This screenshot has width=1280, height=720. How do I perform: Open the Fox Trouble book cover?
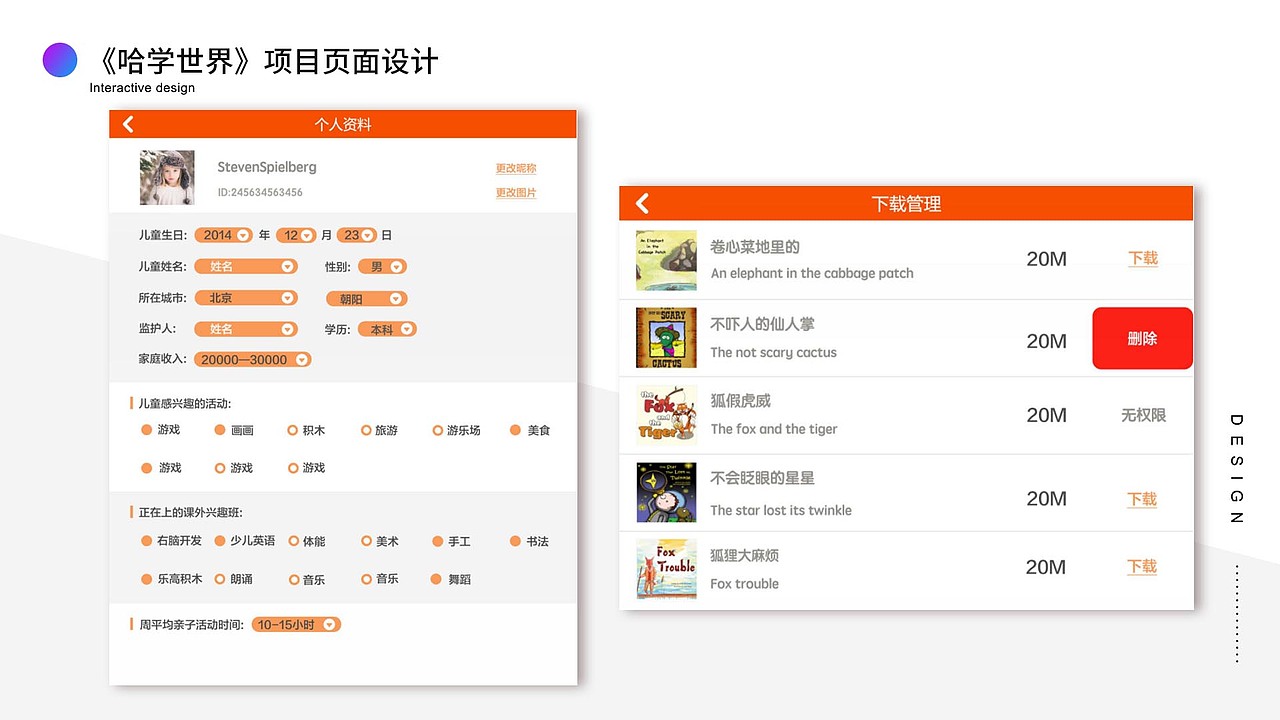point(666,569)
